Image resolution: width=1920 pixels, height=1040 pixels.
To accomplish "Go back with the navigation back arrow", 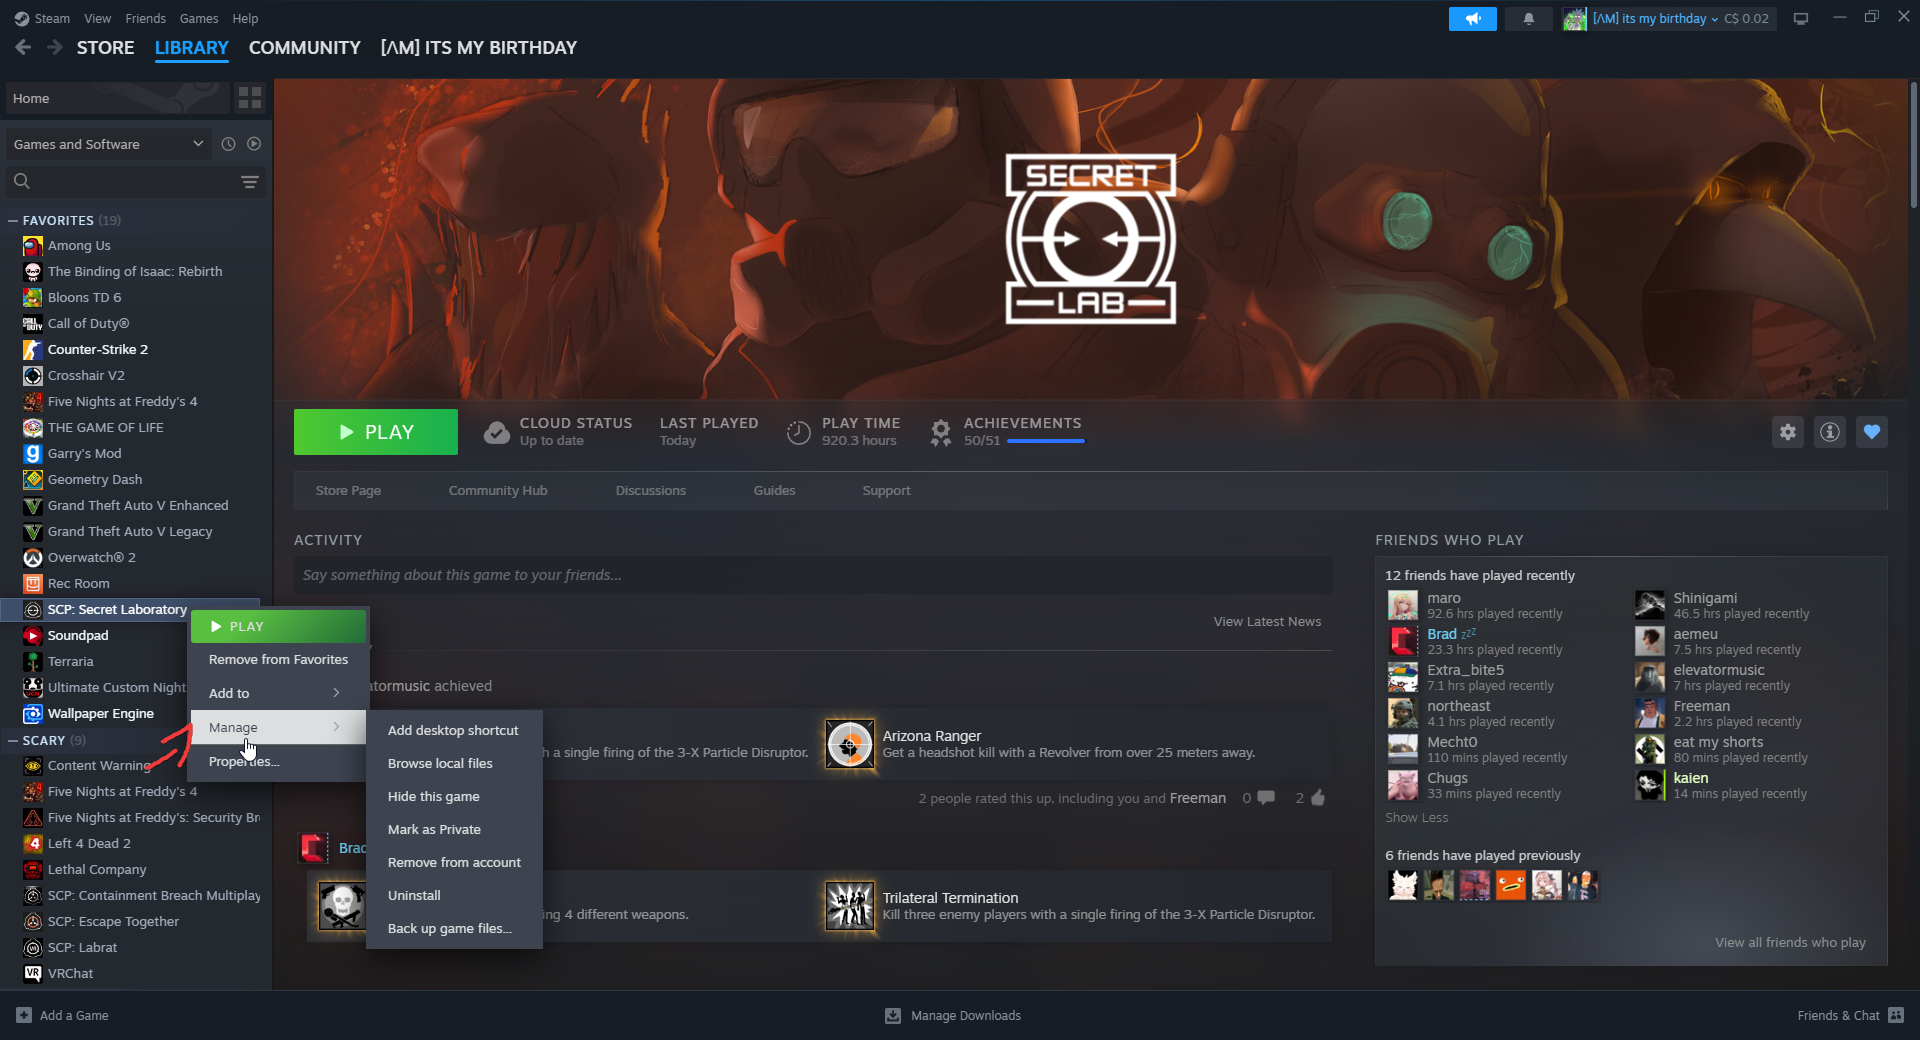I will tap(24, 47).
